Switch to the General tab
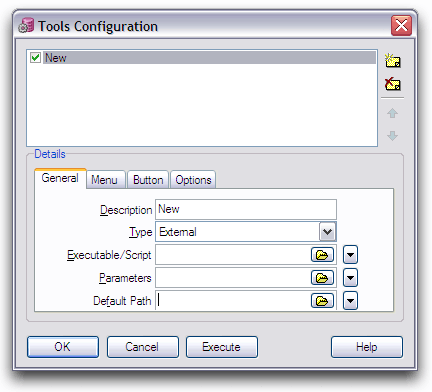 pos(60,179)
